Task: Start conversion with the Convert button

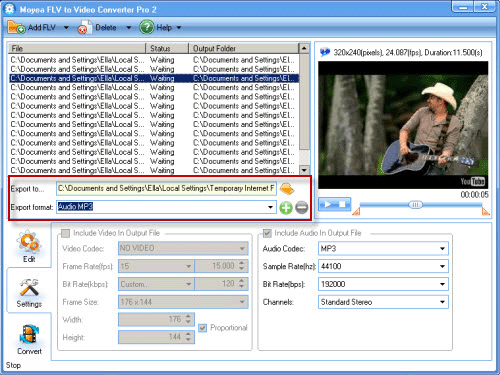Action: [29, 339]
